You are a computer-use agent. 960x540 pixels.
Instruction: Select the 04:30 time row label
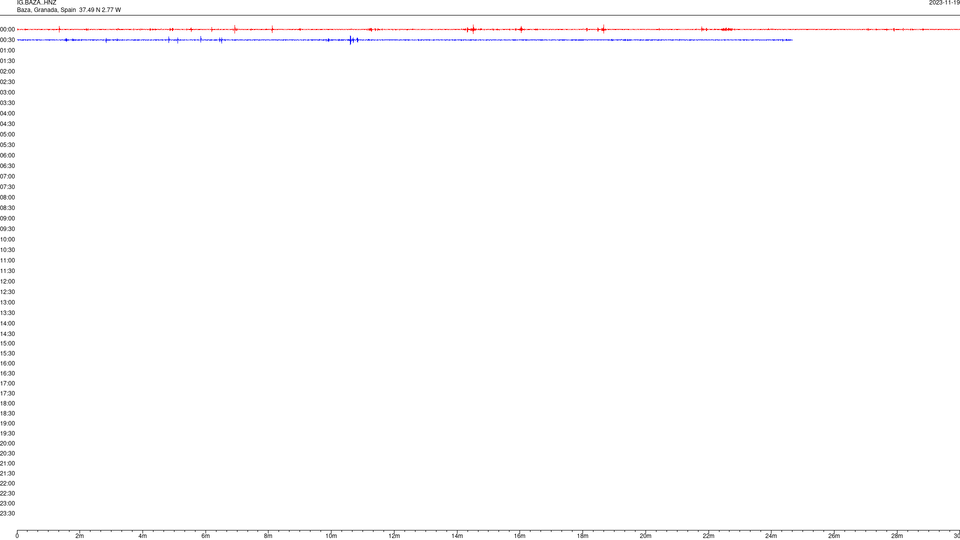(7, 124)
